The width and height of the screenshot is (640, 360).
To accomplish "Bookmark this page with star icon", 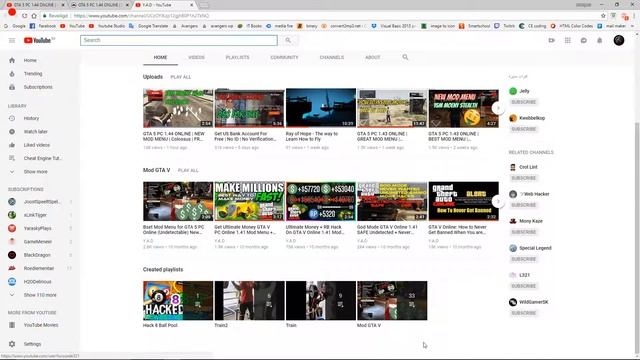I will (x=603, y=16).
